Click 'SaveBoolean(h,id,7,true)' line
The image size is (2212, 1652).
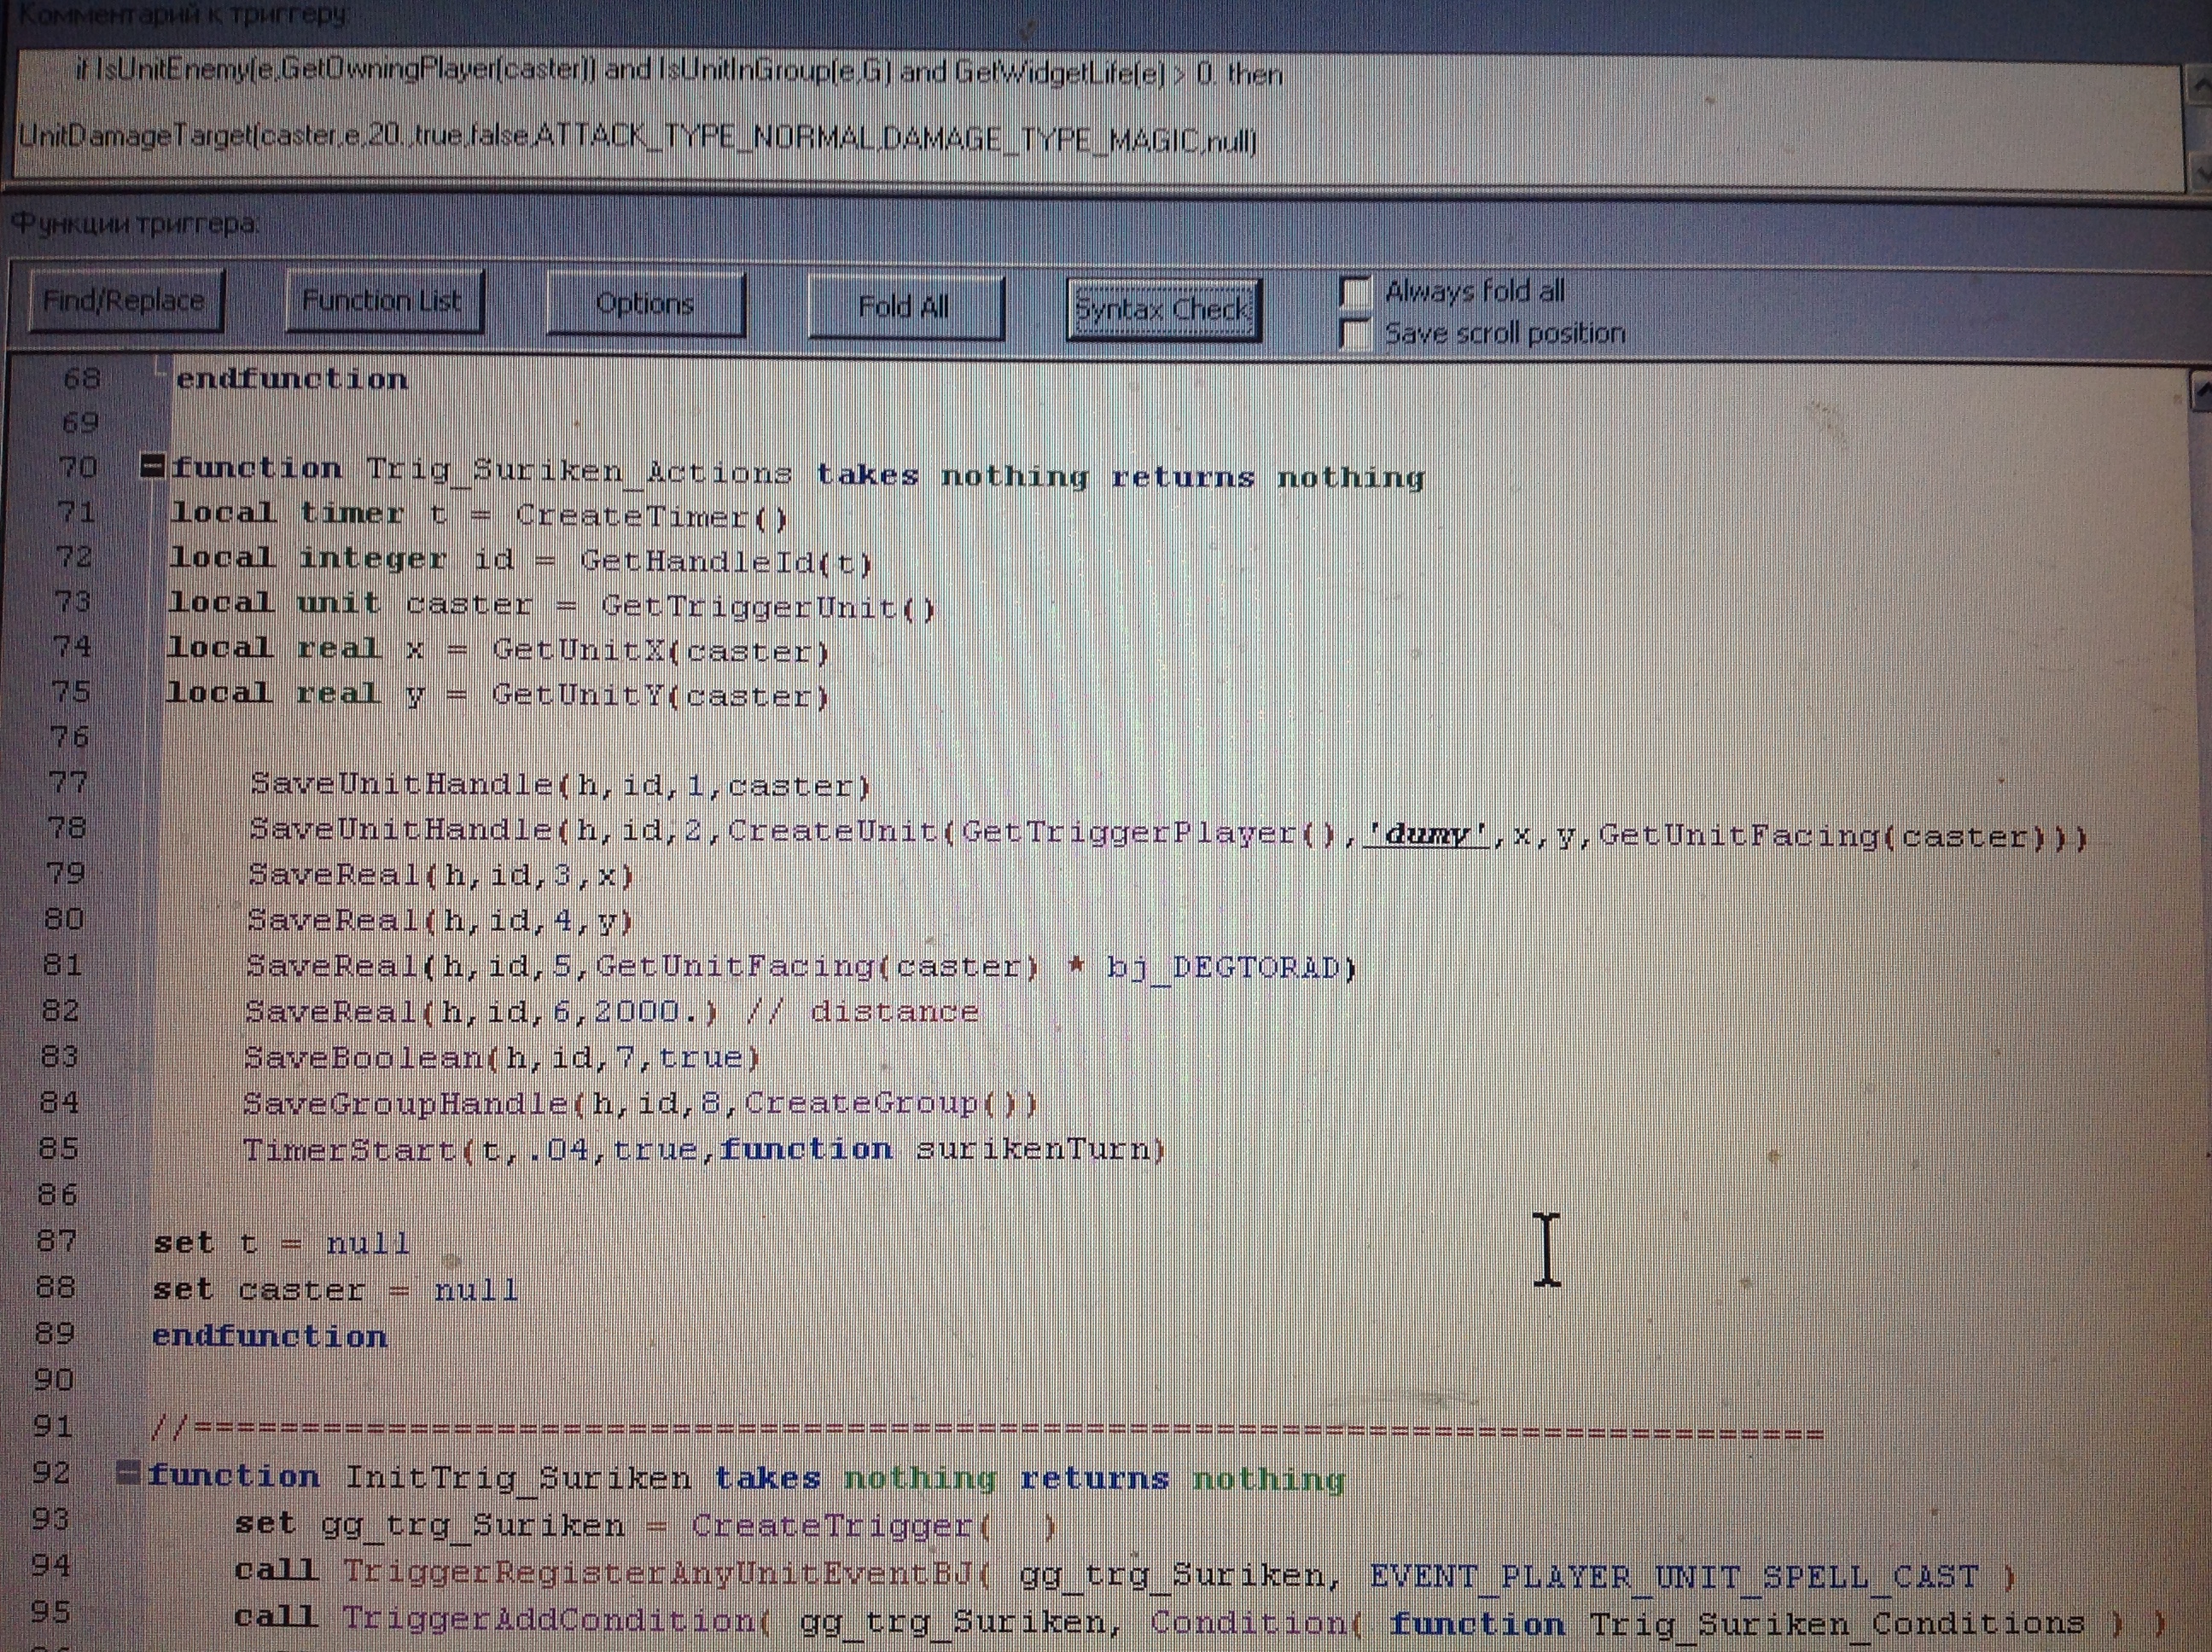502,1058
